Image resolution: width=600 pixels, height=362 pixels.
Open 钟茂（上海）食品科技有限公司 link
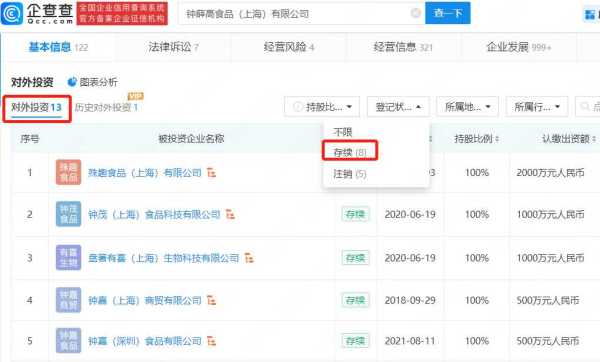(x=154, y=214)
